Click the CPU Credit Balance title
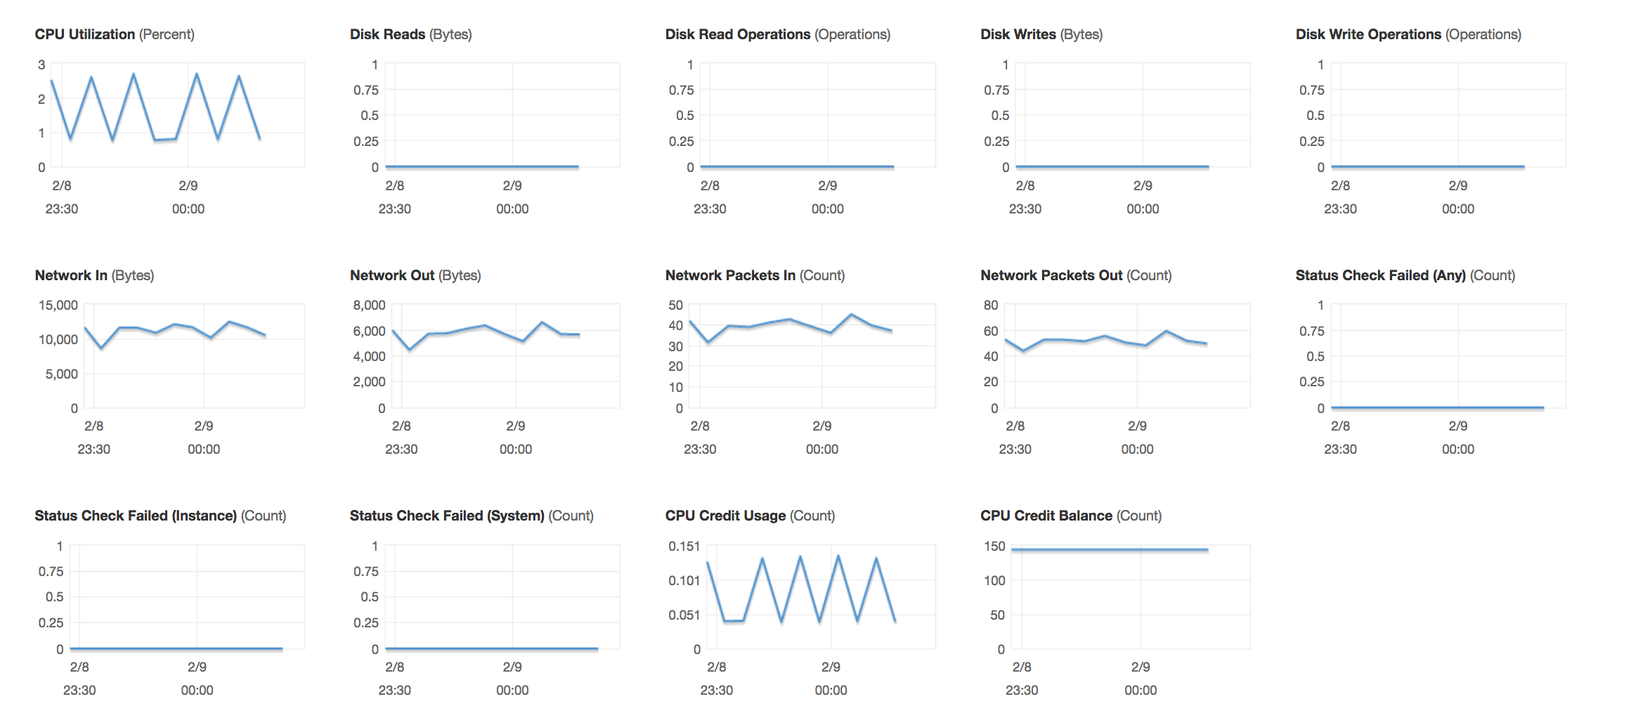 pos(1046,516)
